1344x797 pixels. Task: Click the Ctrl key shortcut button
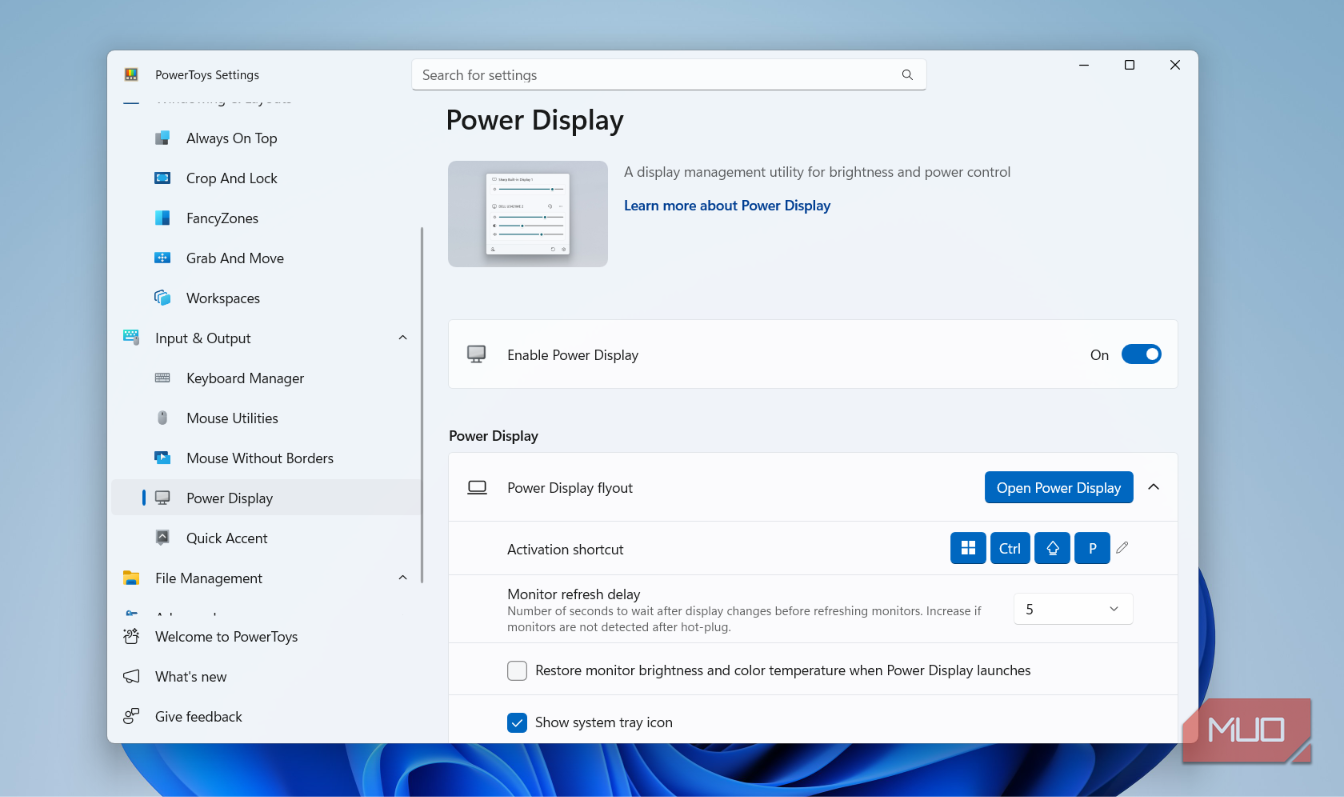(1010, 548)
